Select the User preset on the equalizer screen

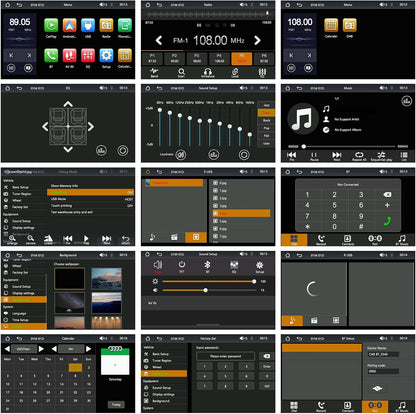[266, 144]
